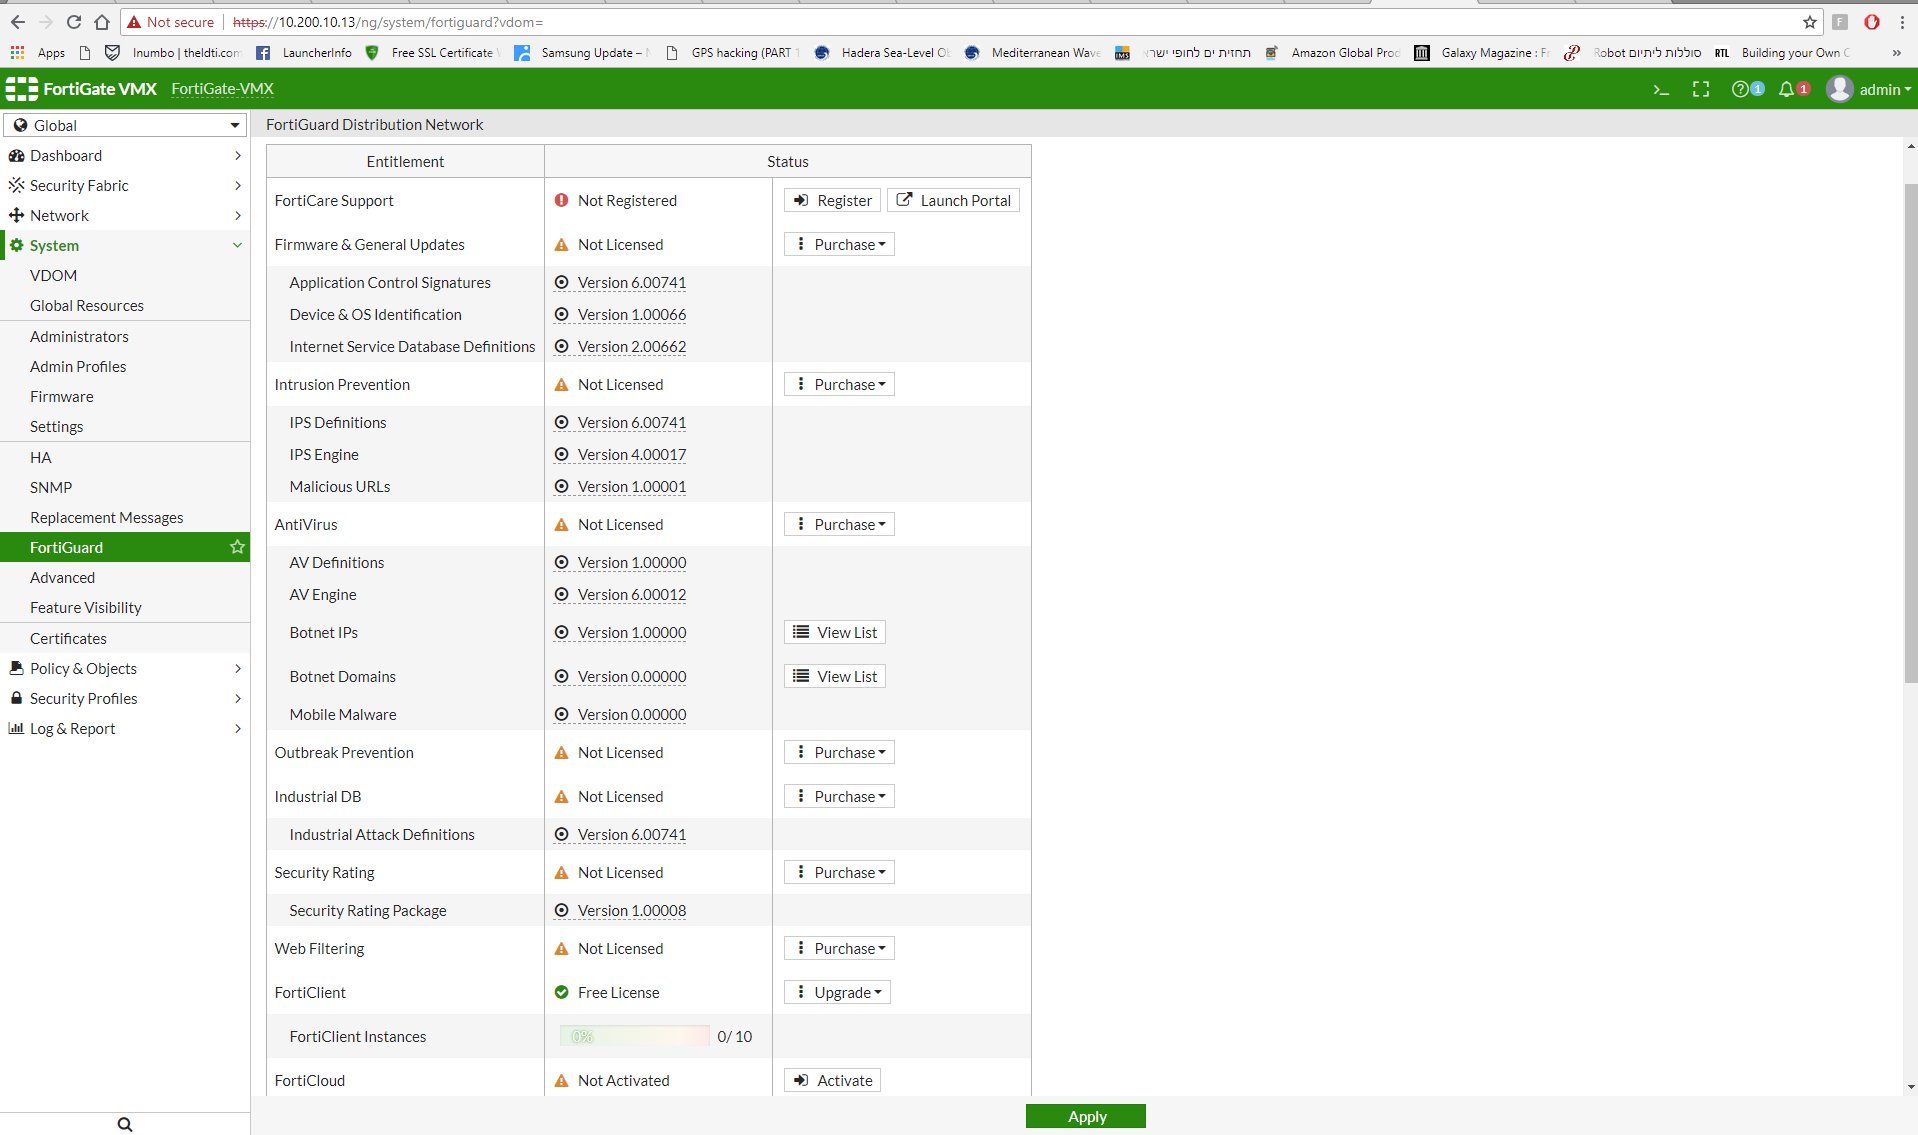1918x1135 pixels.
Task: Open the LauncherInfo bookmark
Action: (304, 53)
